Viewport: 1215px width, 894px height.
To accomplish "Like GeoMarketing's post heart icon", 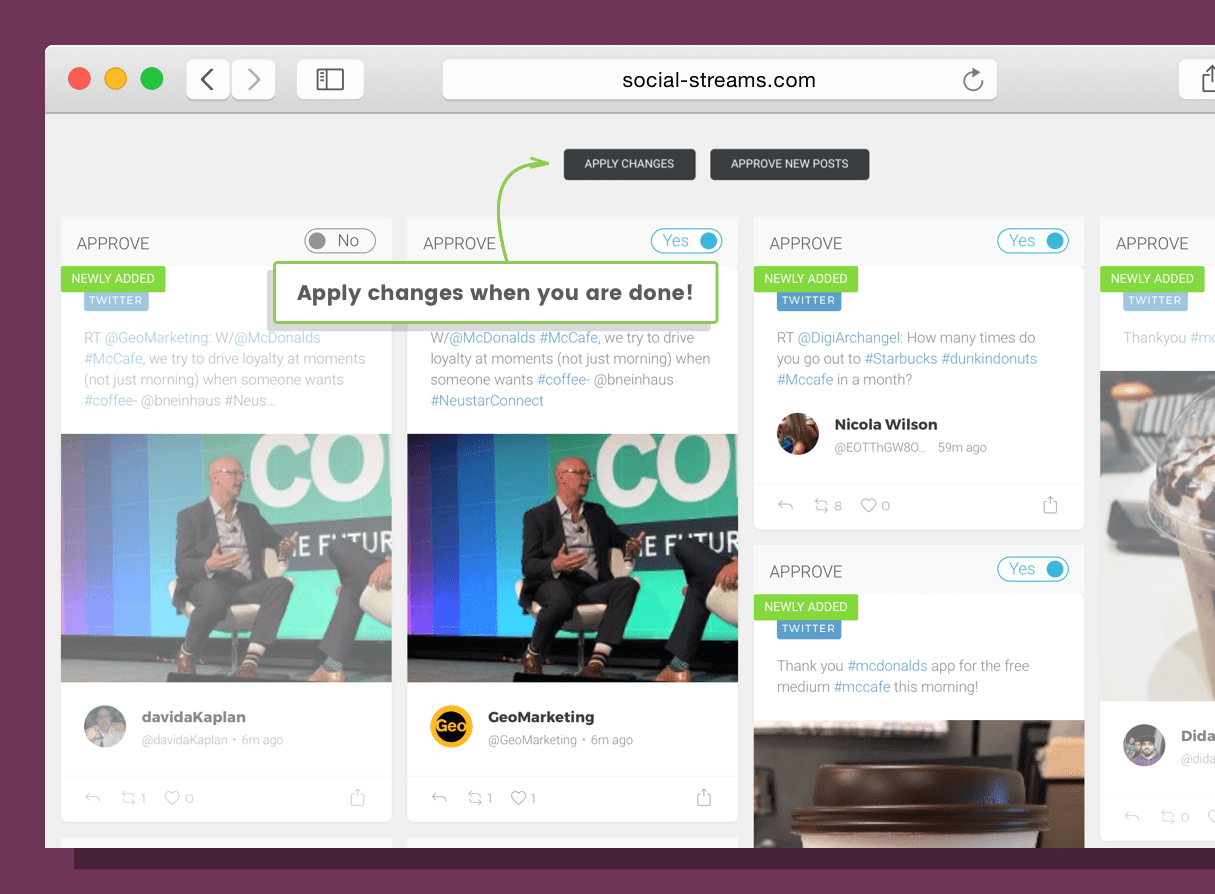I will pos(518,798).
